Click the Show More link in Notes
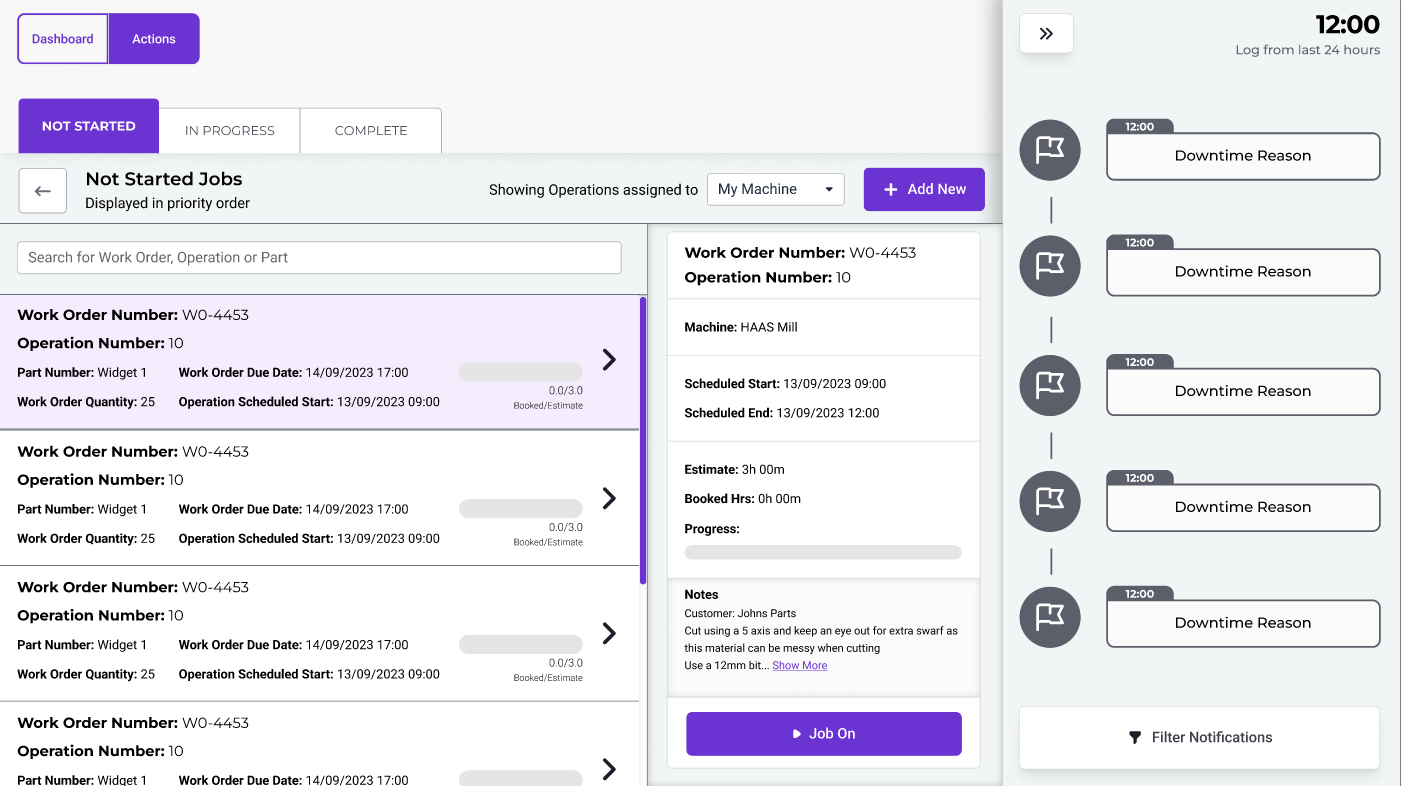Screen dimensions: 1401x786 799,666
